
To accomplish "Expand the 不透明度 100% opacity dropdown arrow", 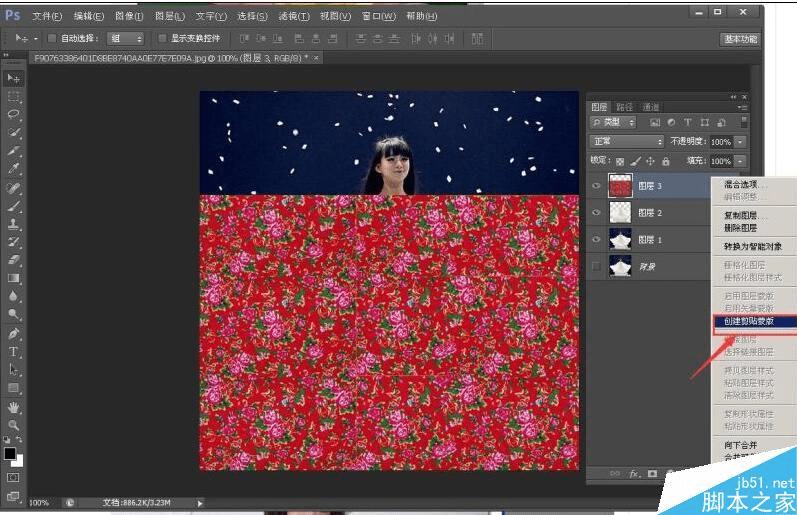I will tap(740, 142).
